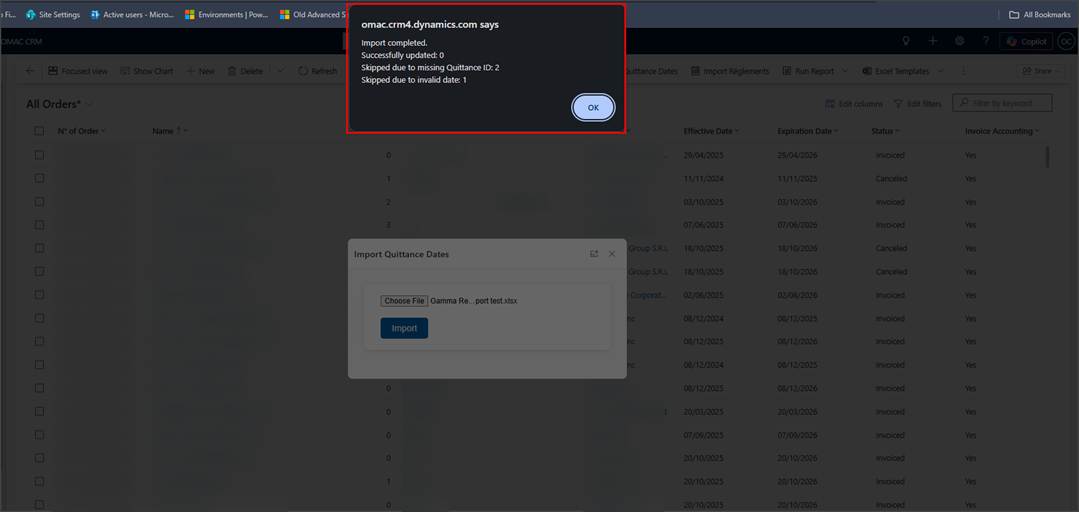Select the row with effective date 20/03/2025
The image size is (1079, 512).
pos(39,412)
